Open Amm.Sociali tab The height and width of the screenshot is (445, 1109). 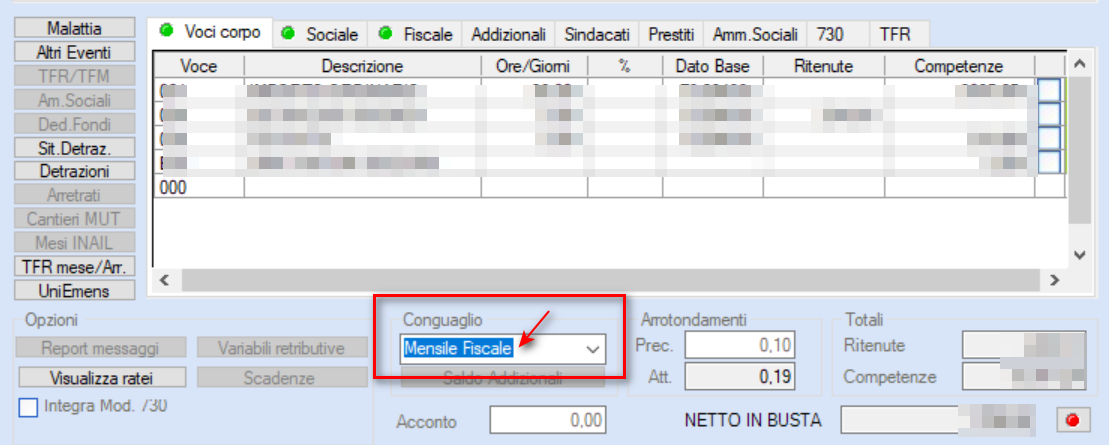click(755, 34)
